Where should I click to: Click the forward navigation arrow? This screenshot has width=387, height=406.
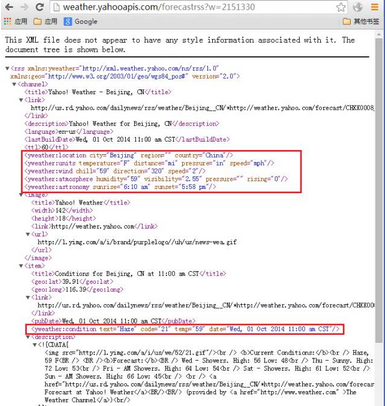click(x=24, y=7)
